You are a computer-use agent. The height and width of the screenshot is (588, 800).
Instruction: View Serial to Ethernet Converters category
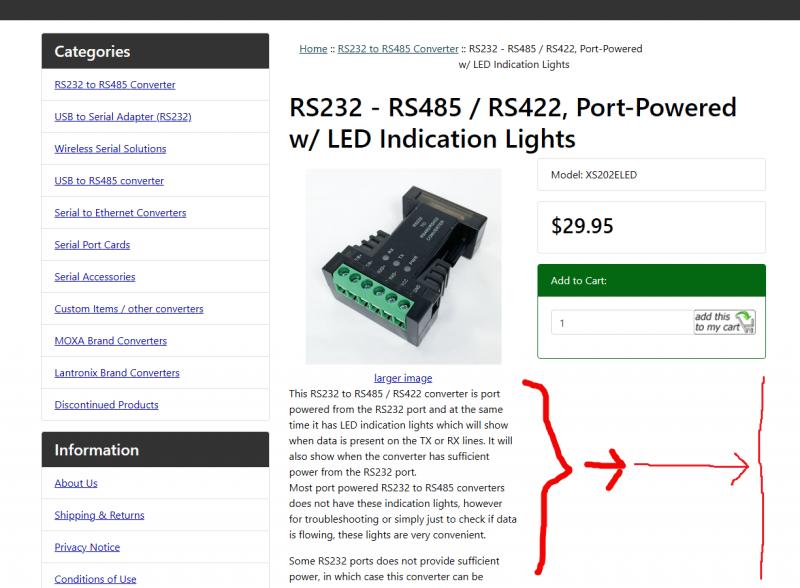tap(120, 213)
